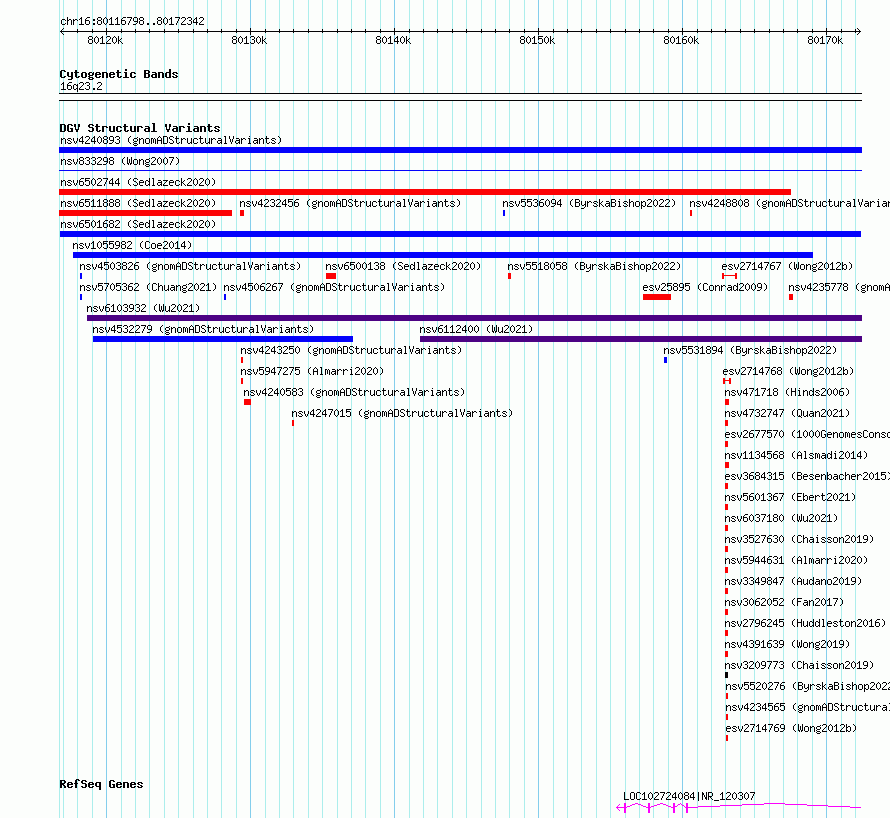Open nsv4503826 gnomADStructuralVariants label

click(190, 266)
